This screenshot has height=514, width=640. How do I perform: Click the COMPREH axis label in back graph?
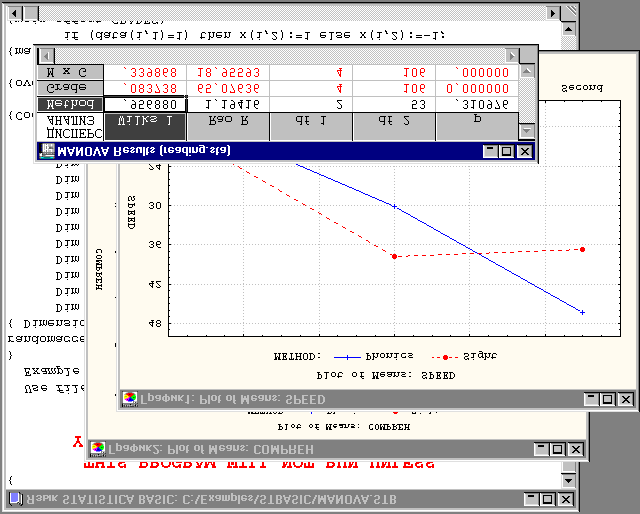pyautogui.click(x=99, y=269)
